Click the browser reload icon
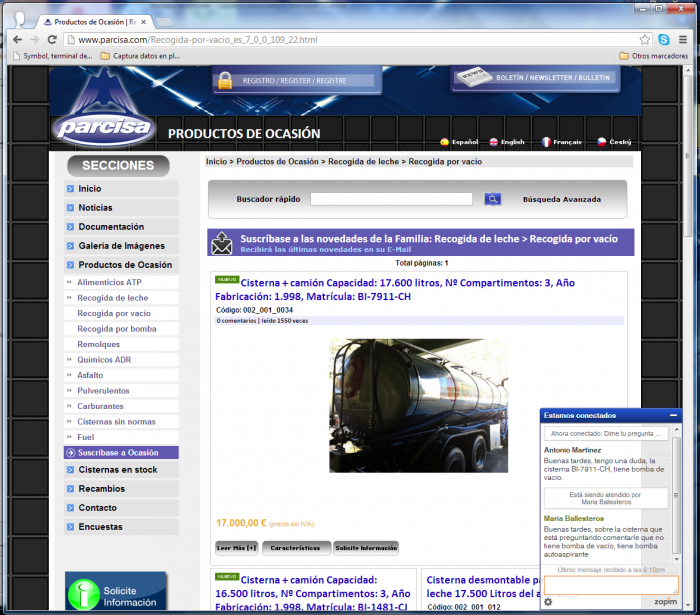The width and height of the screenshot is (700, 615). [x=54, y=40]
